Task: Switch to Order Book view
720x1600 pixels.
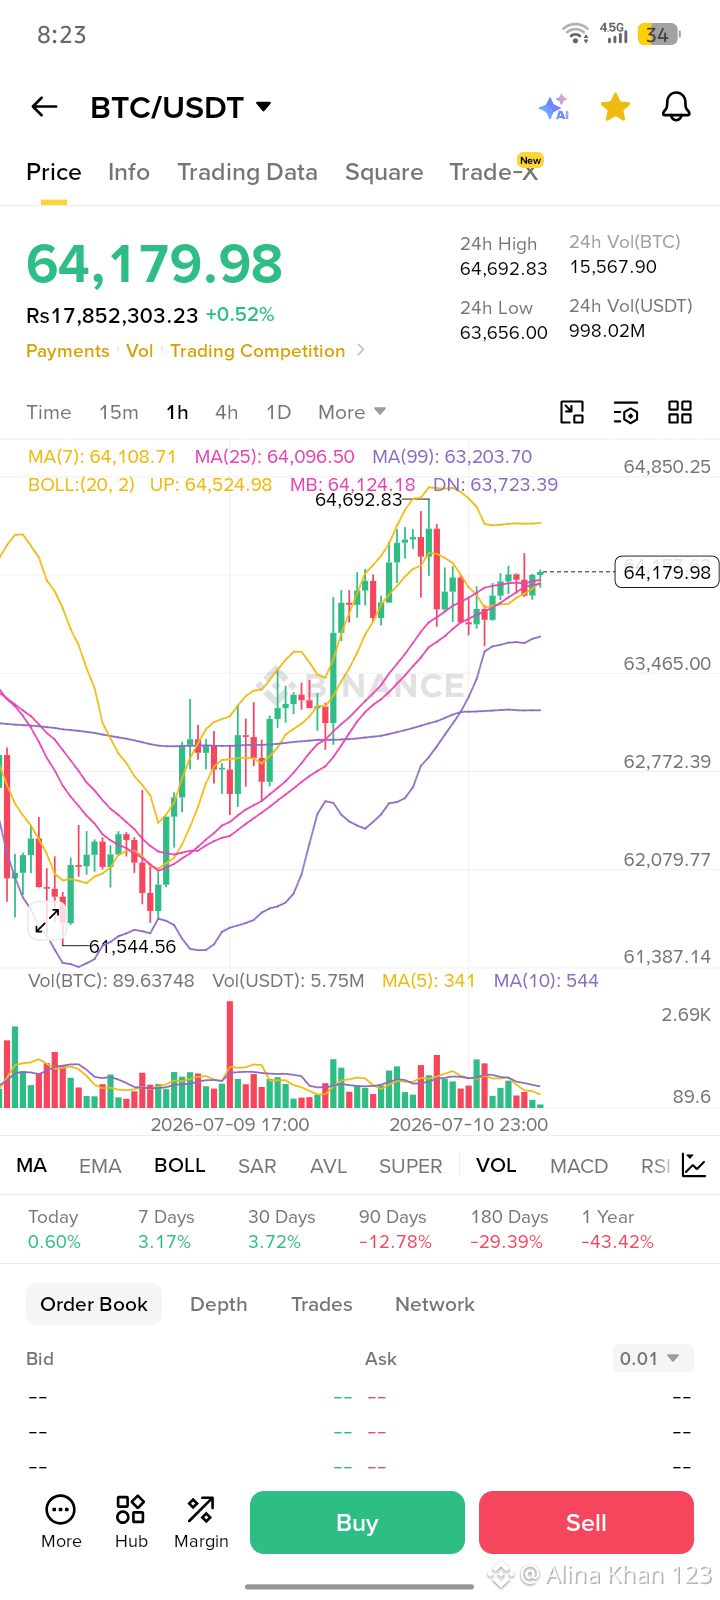Action: (x=94, y=1304)
